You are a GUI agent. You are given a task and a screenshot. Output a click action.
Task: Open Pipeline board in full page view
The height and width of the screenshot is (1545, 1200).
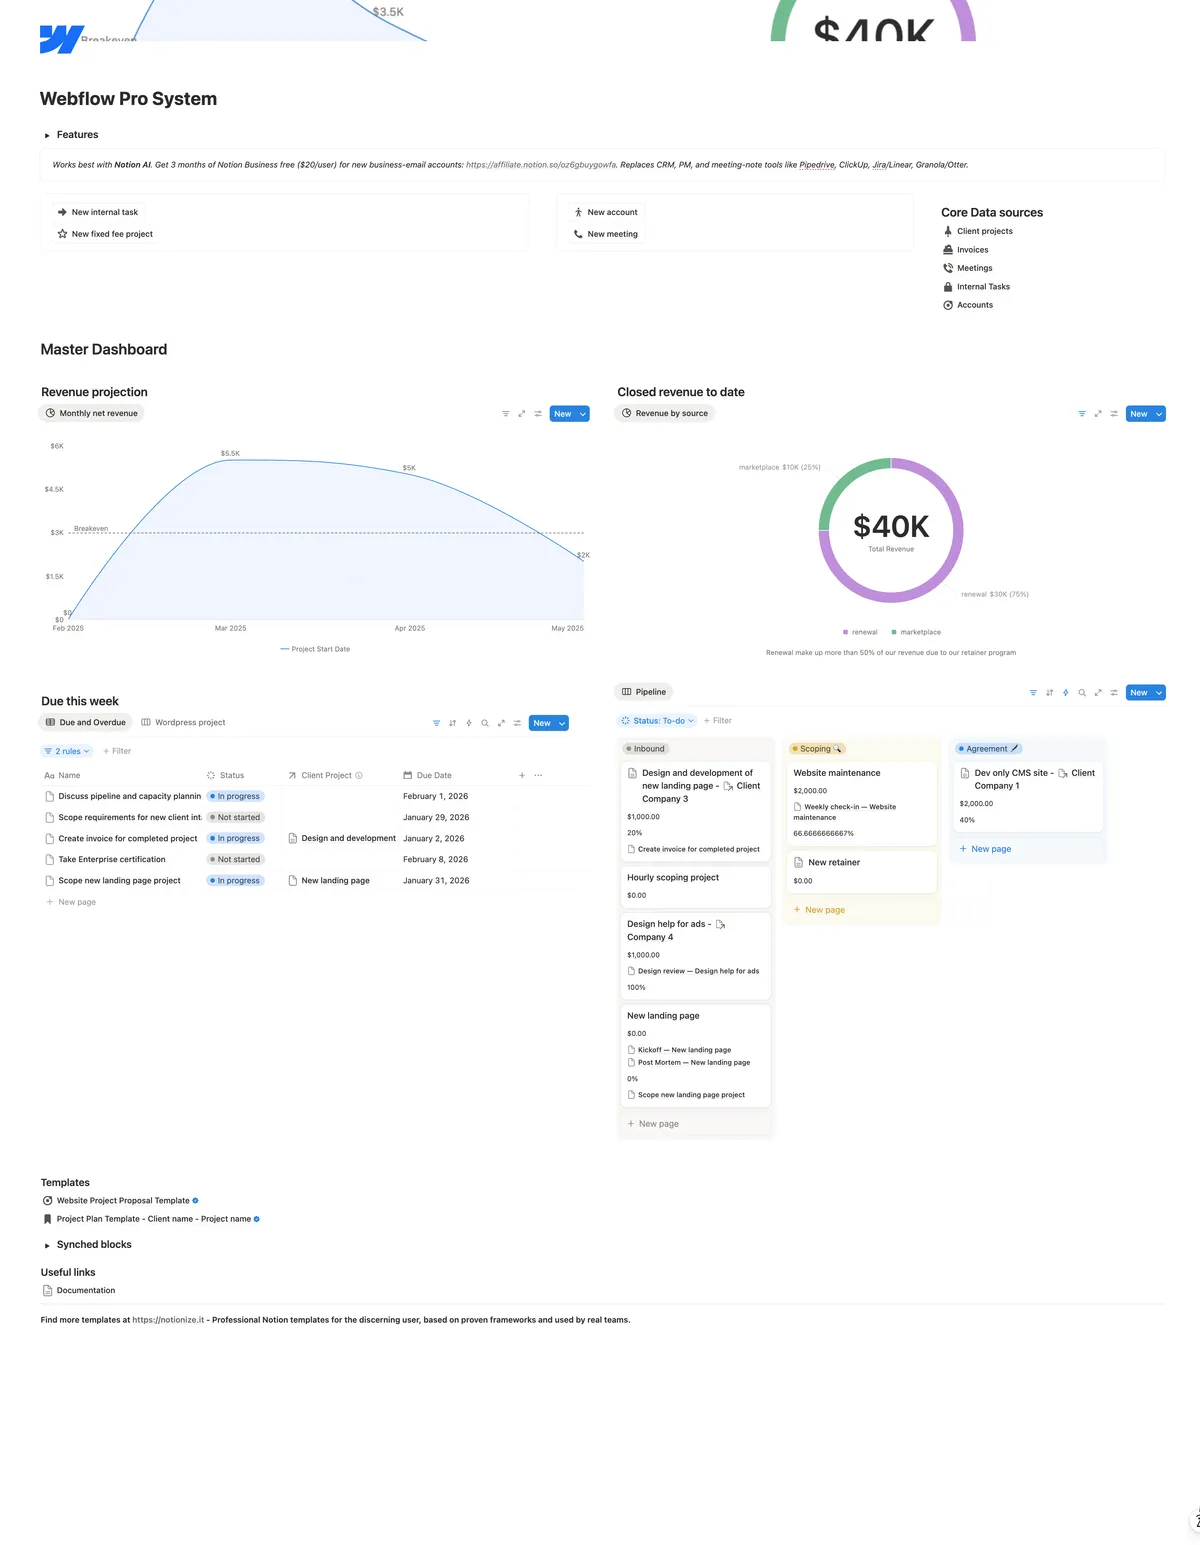(x=1098, y=693)
